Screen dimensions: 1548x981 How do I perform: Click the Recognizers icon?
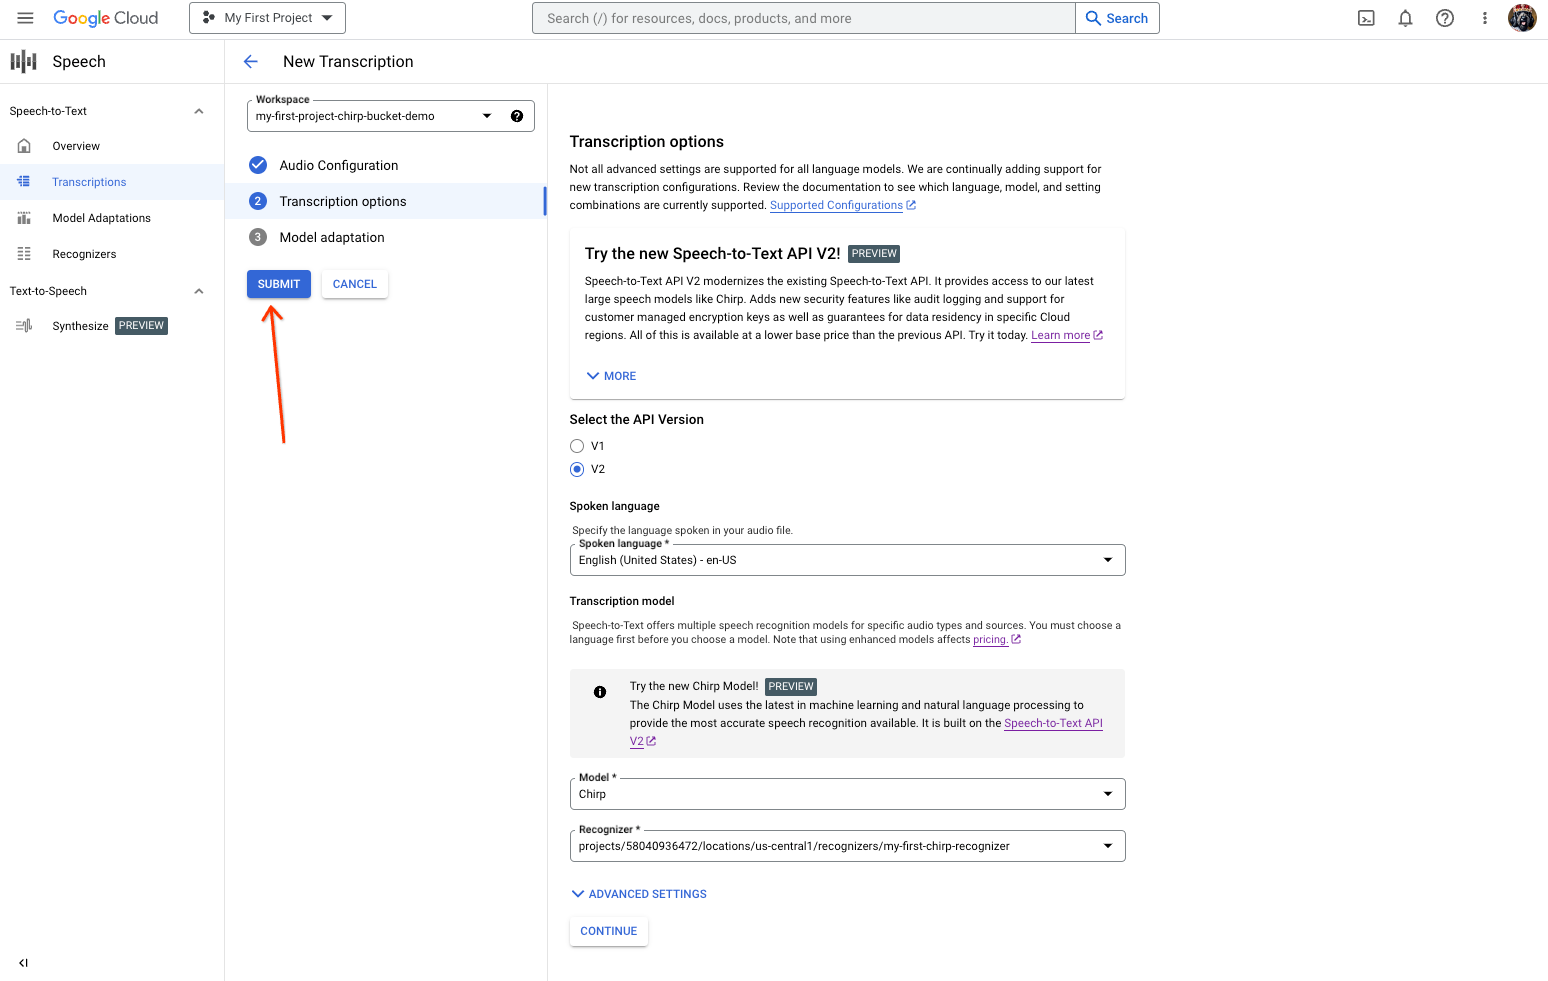[x=24, y=254]
